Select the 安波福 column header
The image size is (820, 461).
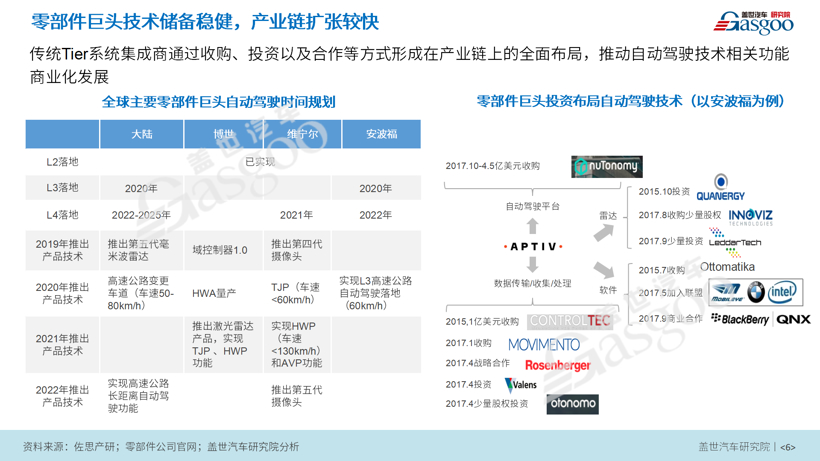381,134
